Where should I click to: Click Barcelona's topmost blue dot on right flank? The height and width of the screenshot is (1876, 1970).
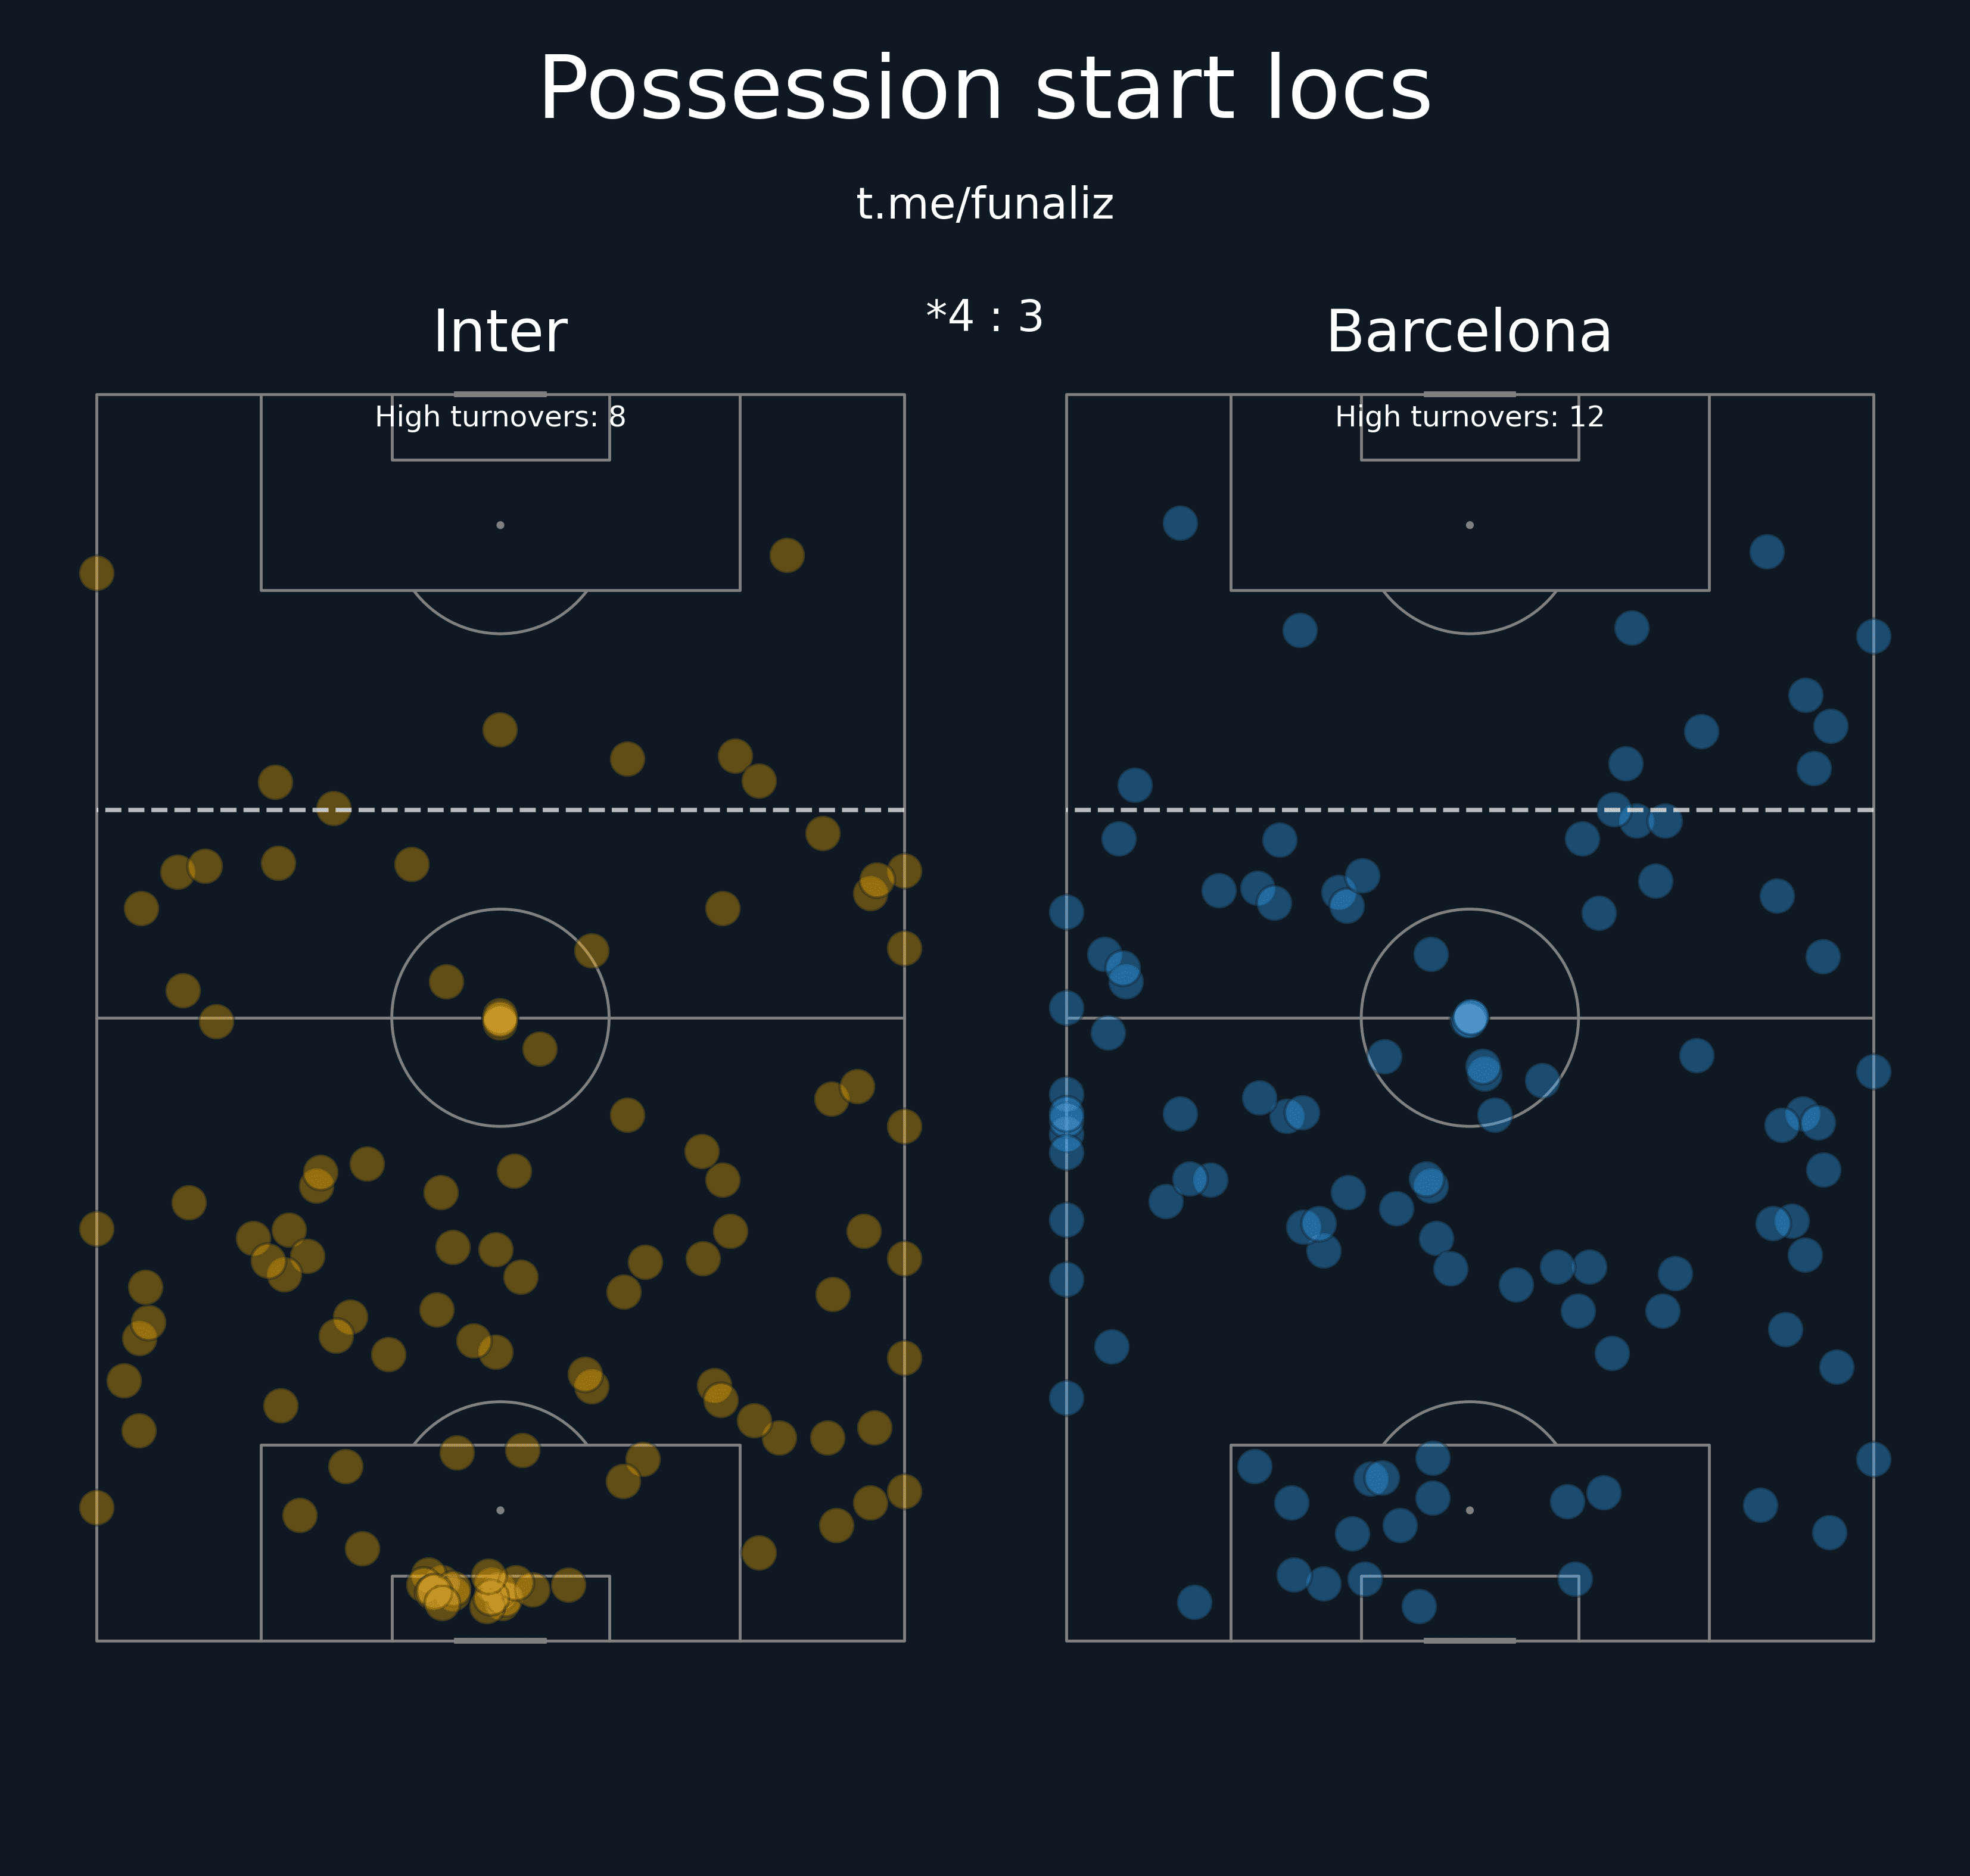pyautogui.click(x=1767, y=551)
